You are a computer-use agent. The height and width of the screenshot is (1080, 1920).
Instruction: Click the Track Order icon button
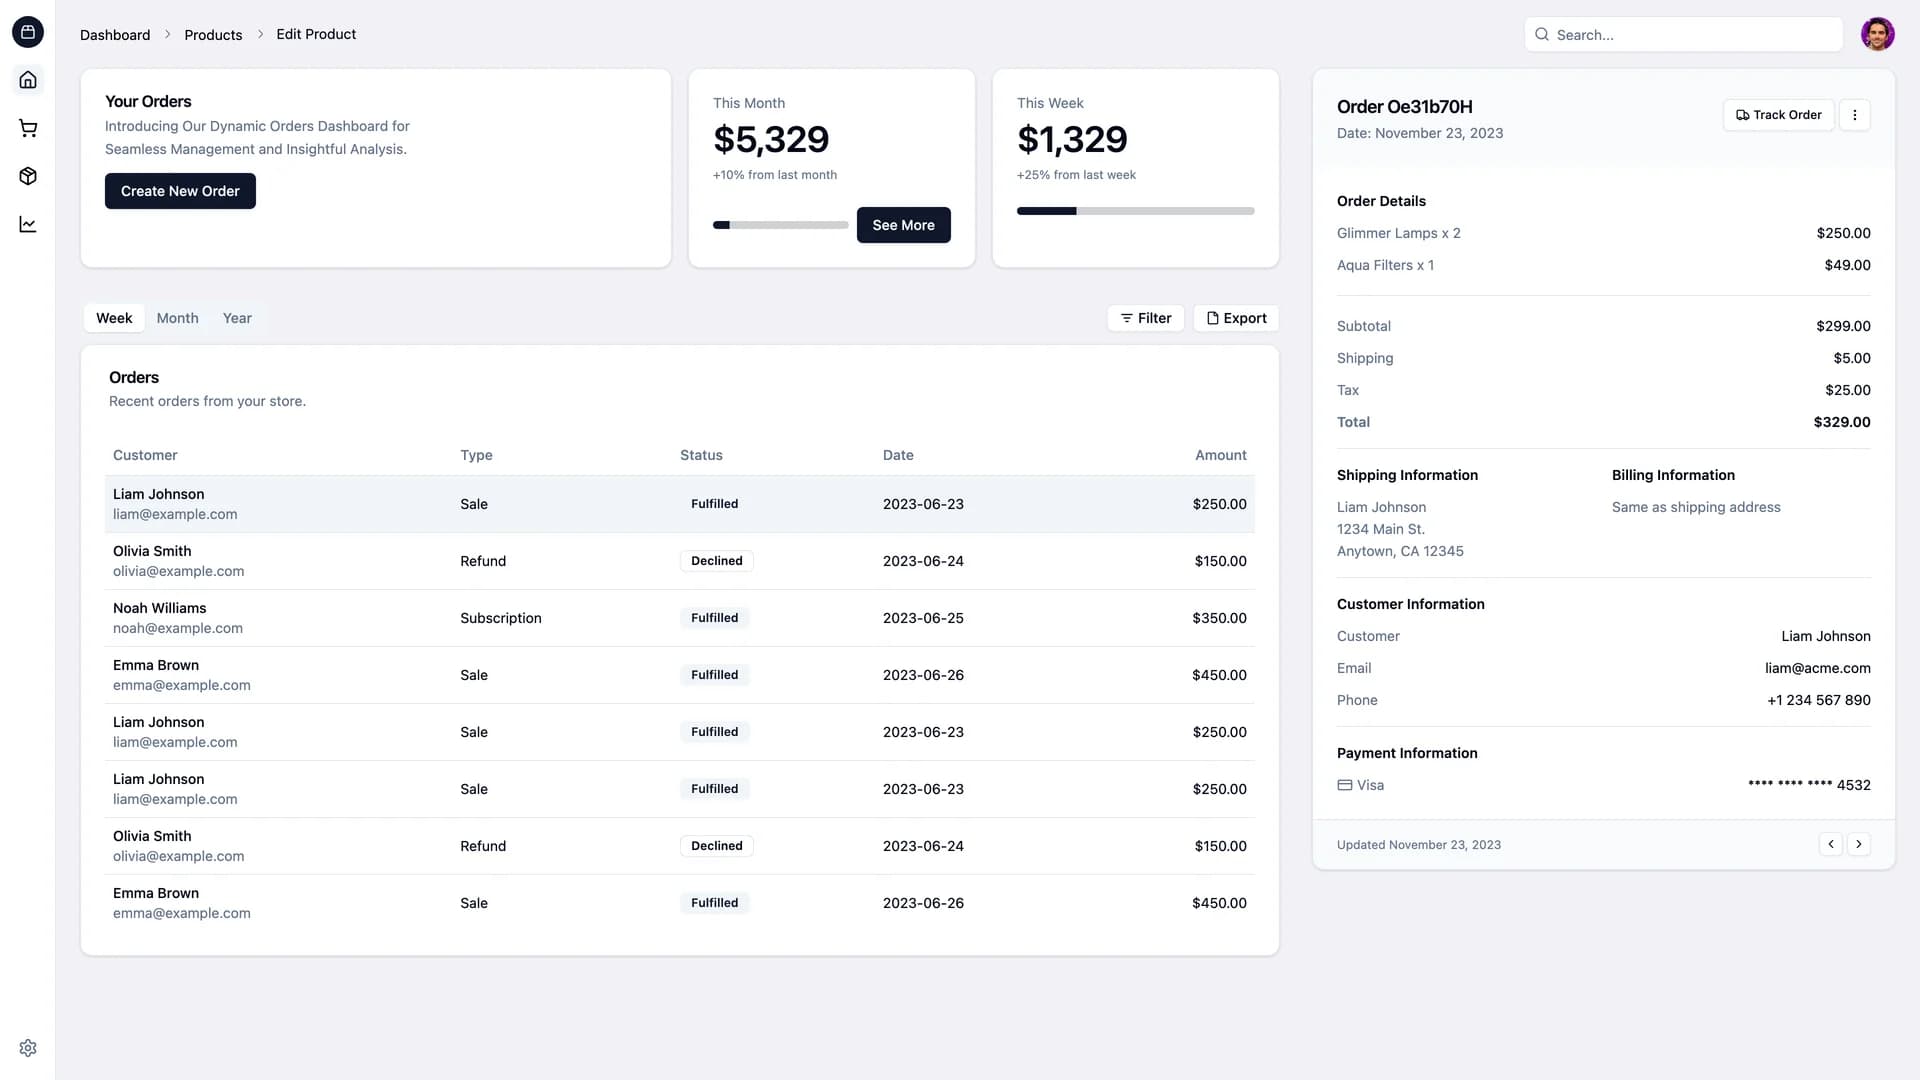tap(1742, 114)
